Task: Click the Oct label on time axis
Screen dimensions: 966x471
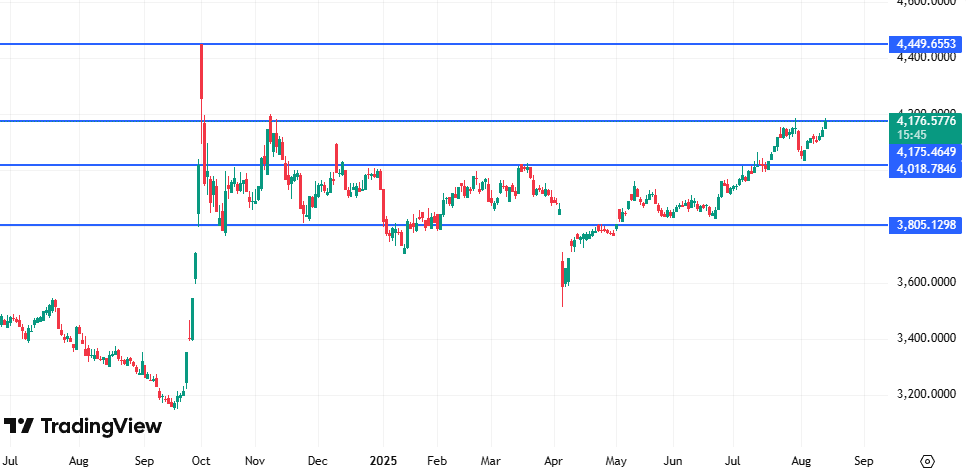Action: (201, 461)
